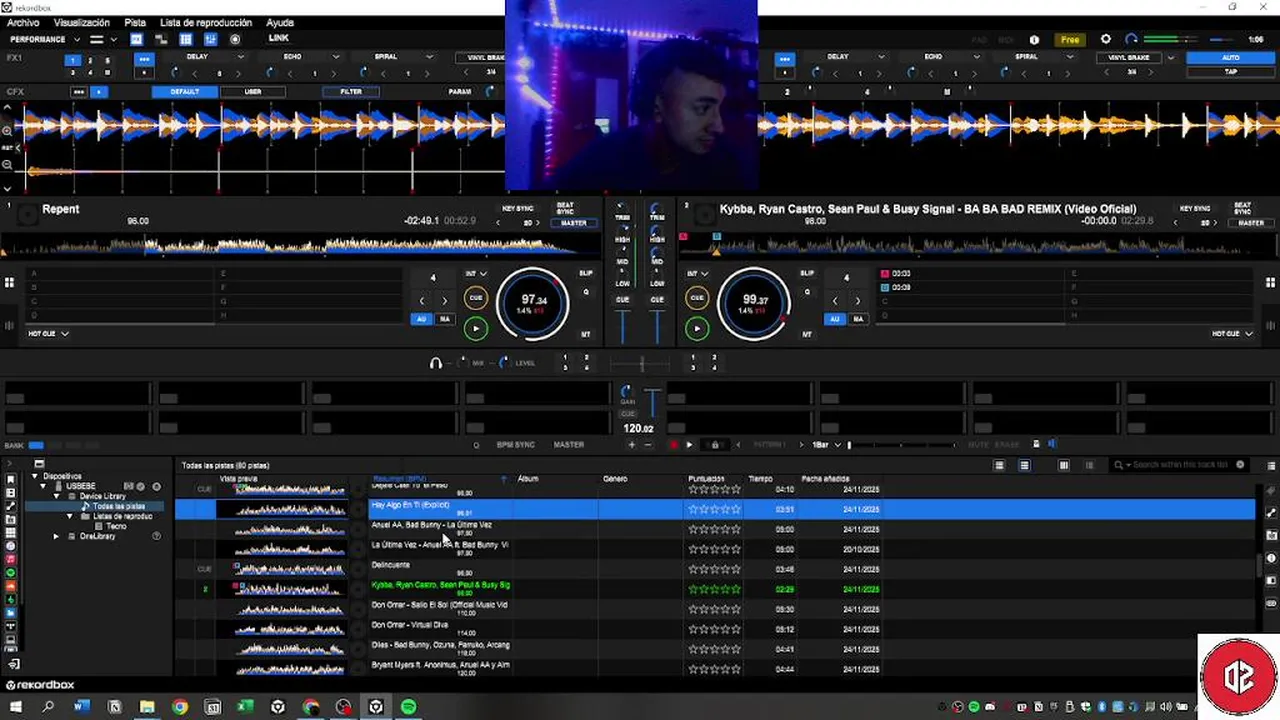Select the CFX USER tab
Screen dimensions: 1280x720
[253, 92]
